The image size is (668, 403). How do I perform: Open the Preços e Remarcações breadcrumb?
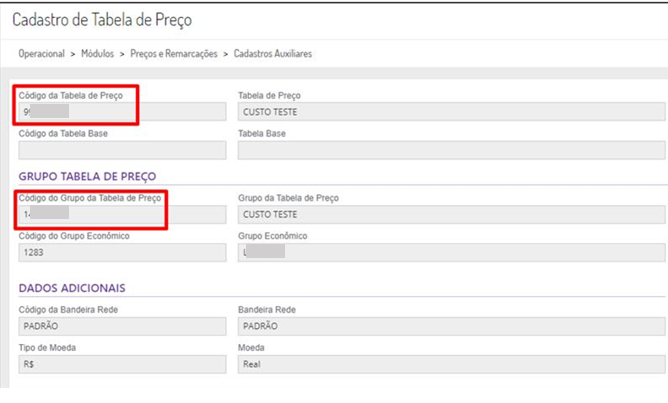(173, 54)
